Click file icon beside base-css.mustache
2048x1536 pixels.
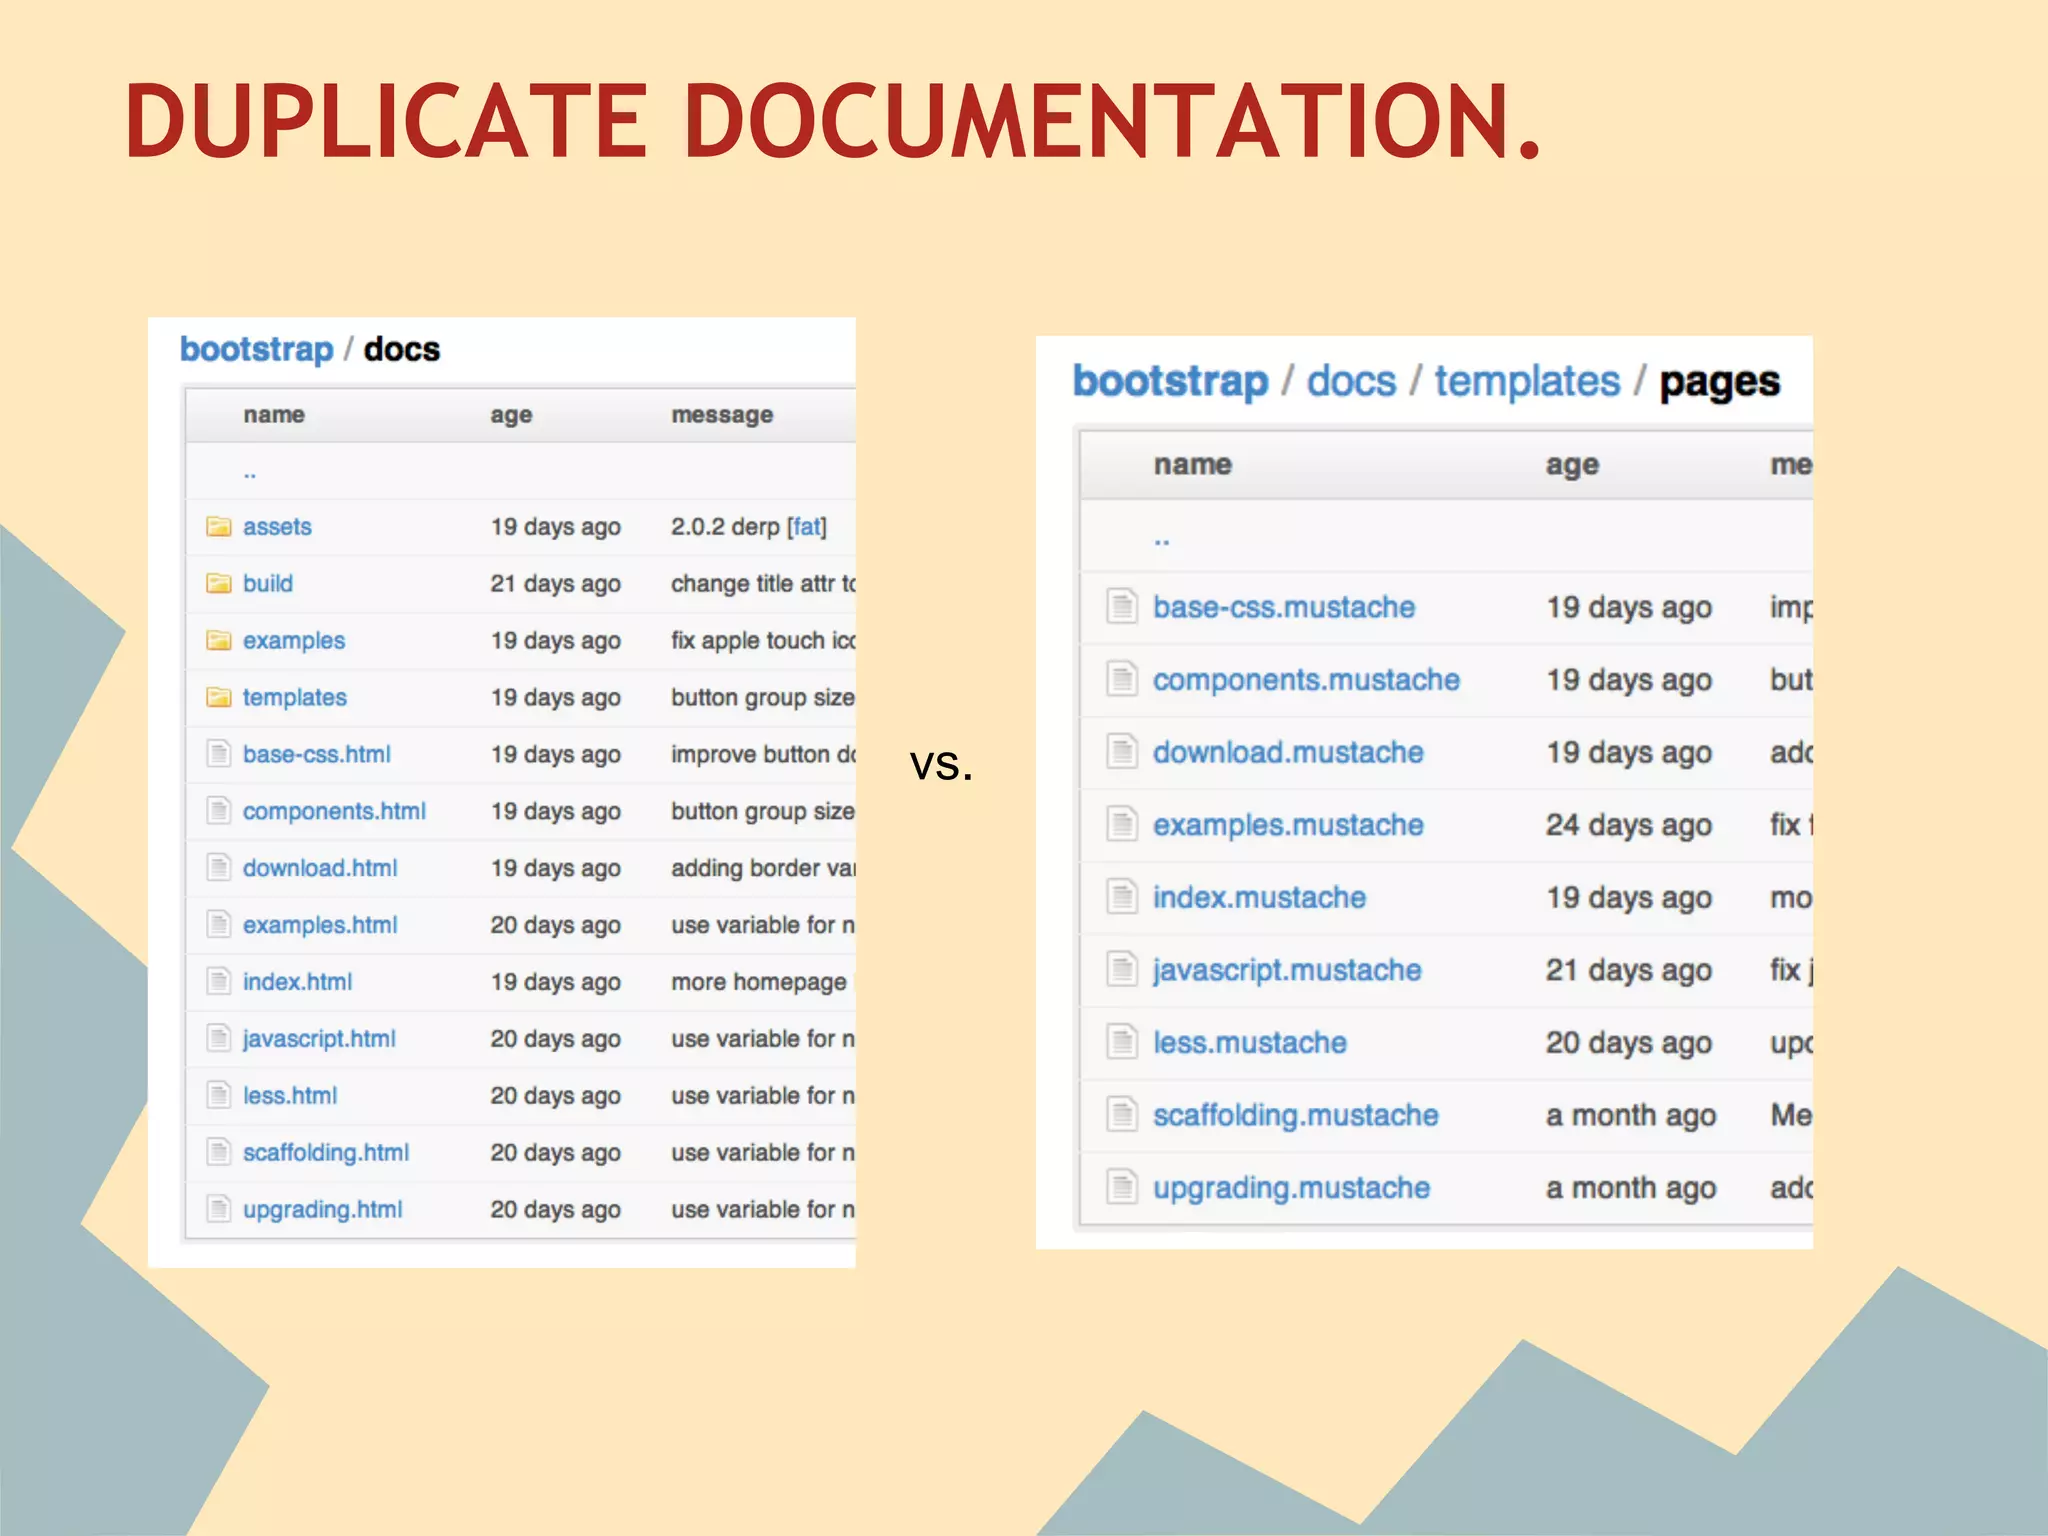point(1122,606)
